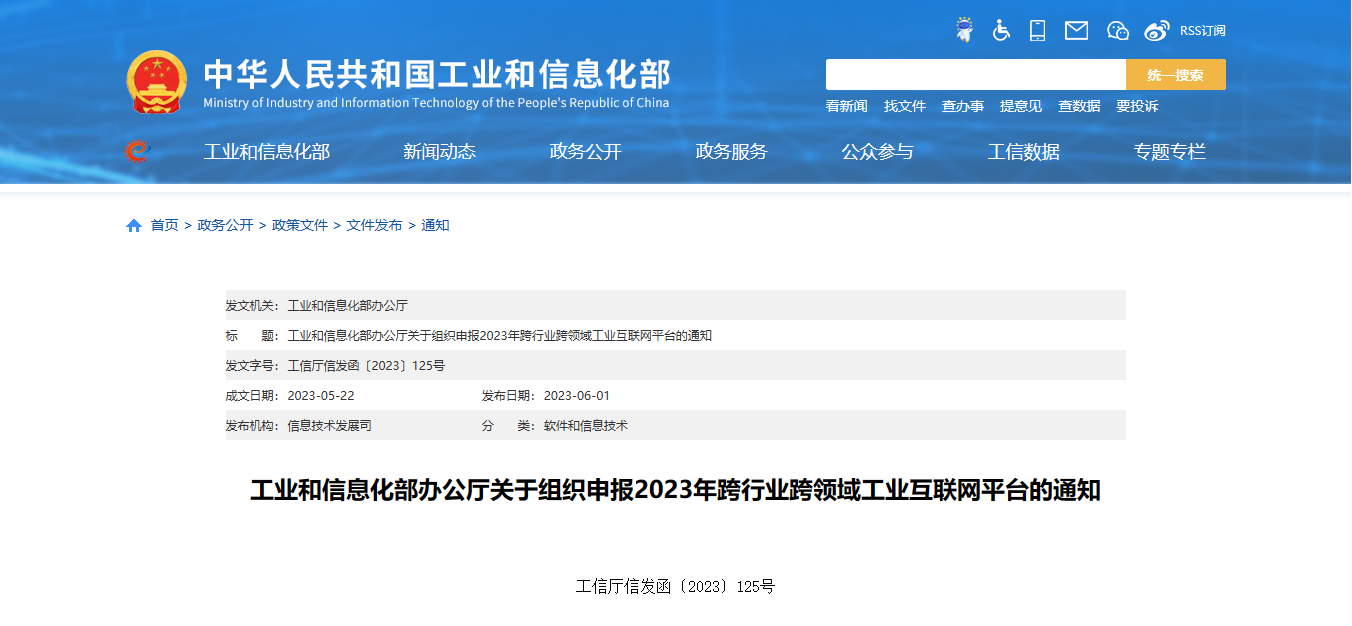Screen dimensions: 1352x626
Task: Click the RSS订阅 link
Action: coord(1202,31)
